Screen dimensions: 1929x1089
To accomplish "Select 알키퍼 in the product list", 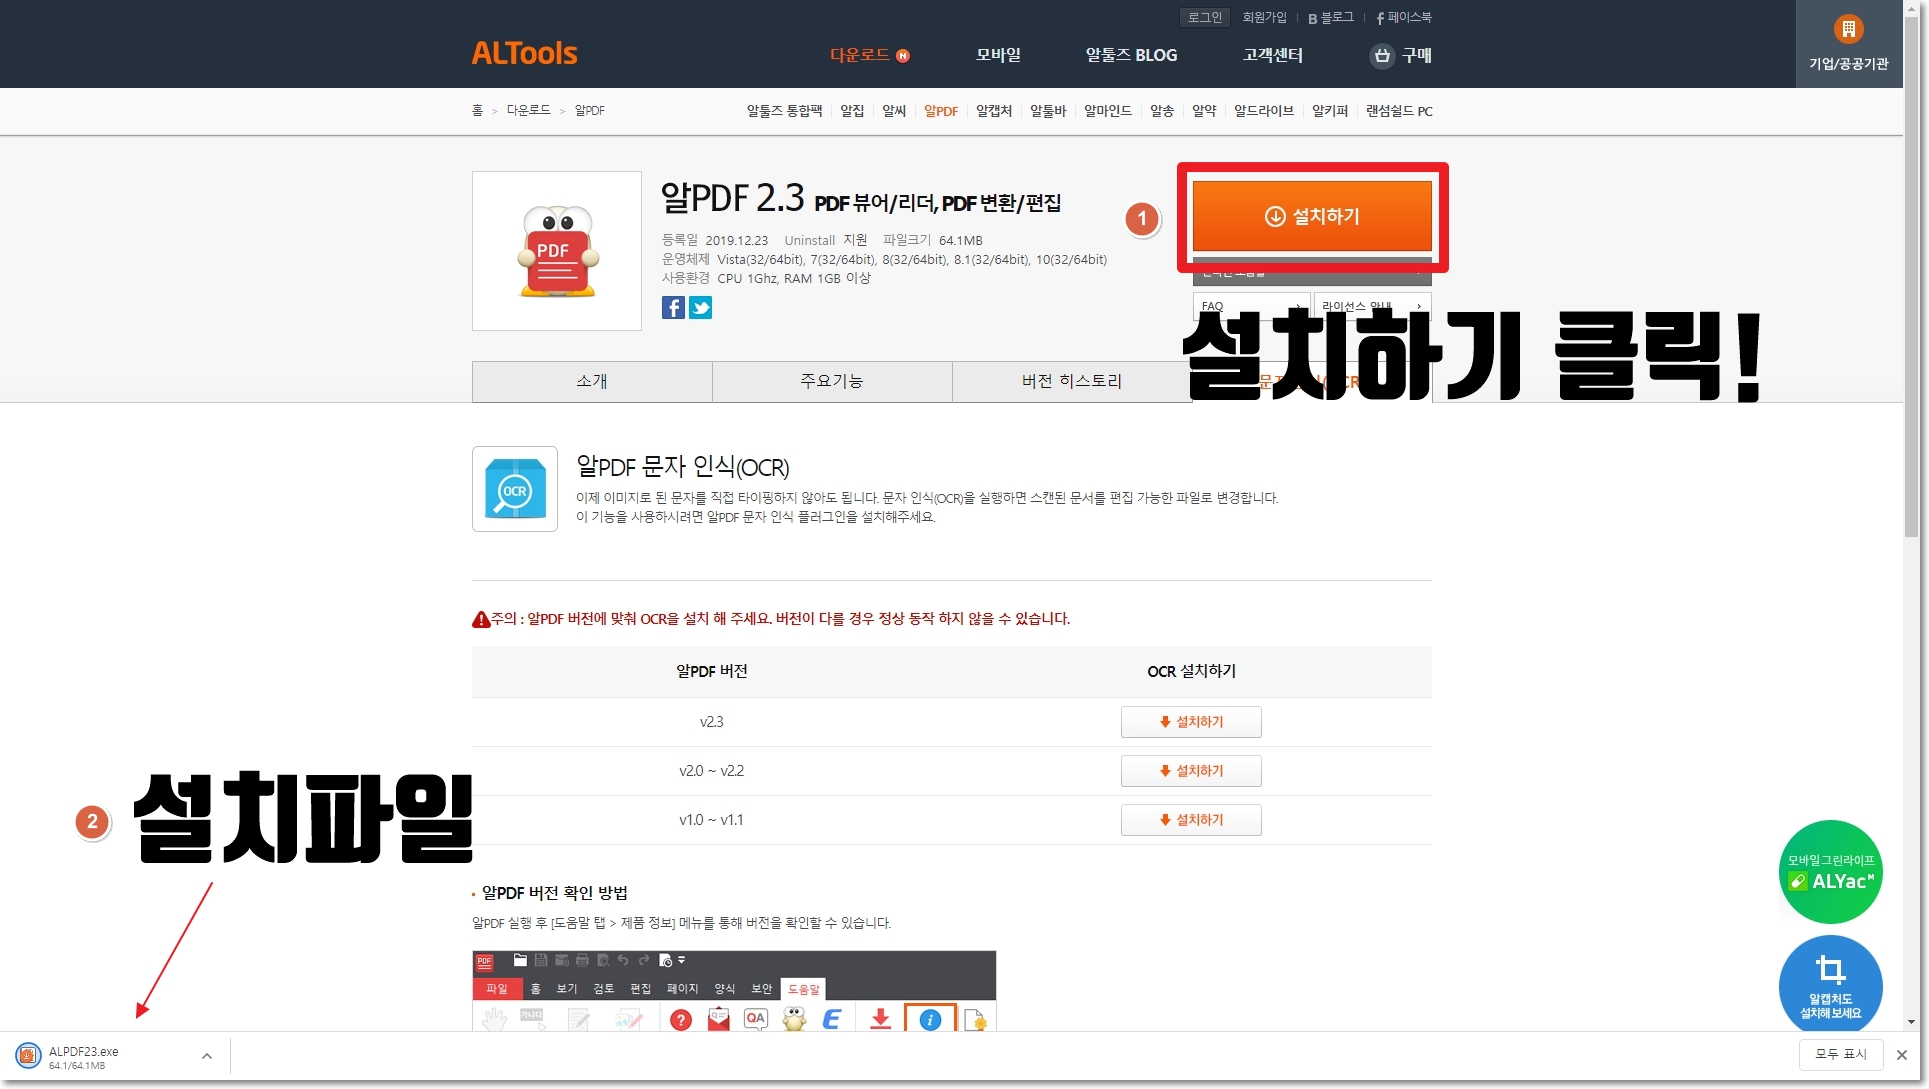I will tap(1330, 111).
